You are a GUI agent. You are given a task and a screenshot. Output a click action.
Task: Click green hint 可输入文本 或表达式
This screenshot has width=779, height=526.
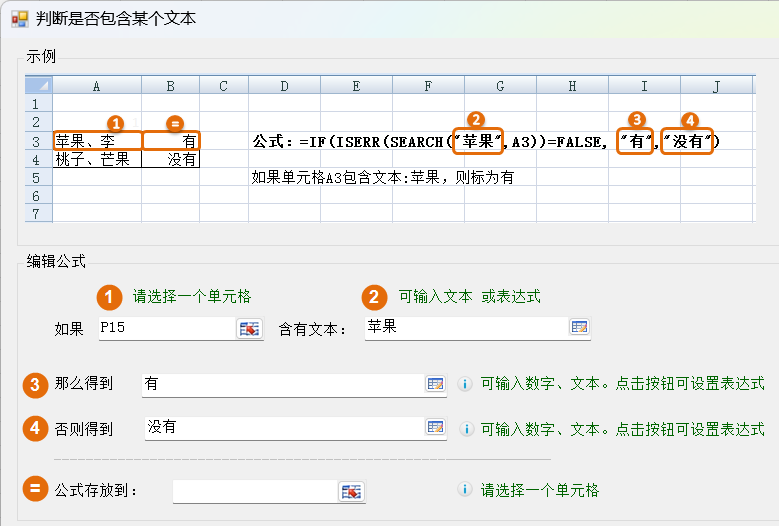pos(469,296)
